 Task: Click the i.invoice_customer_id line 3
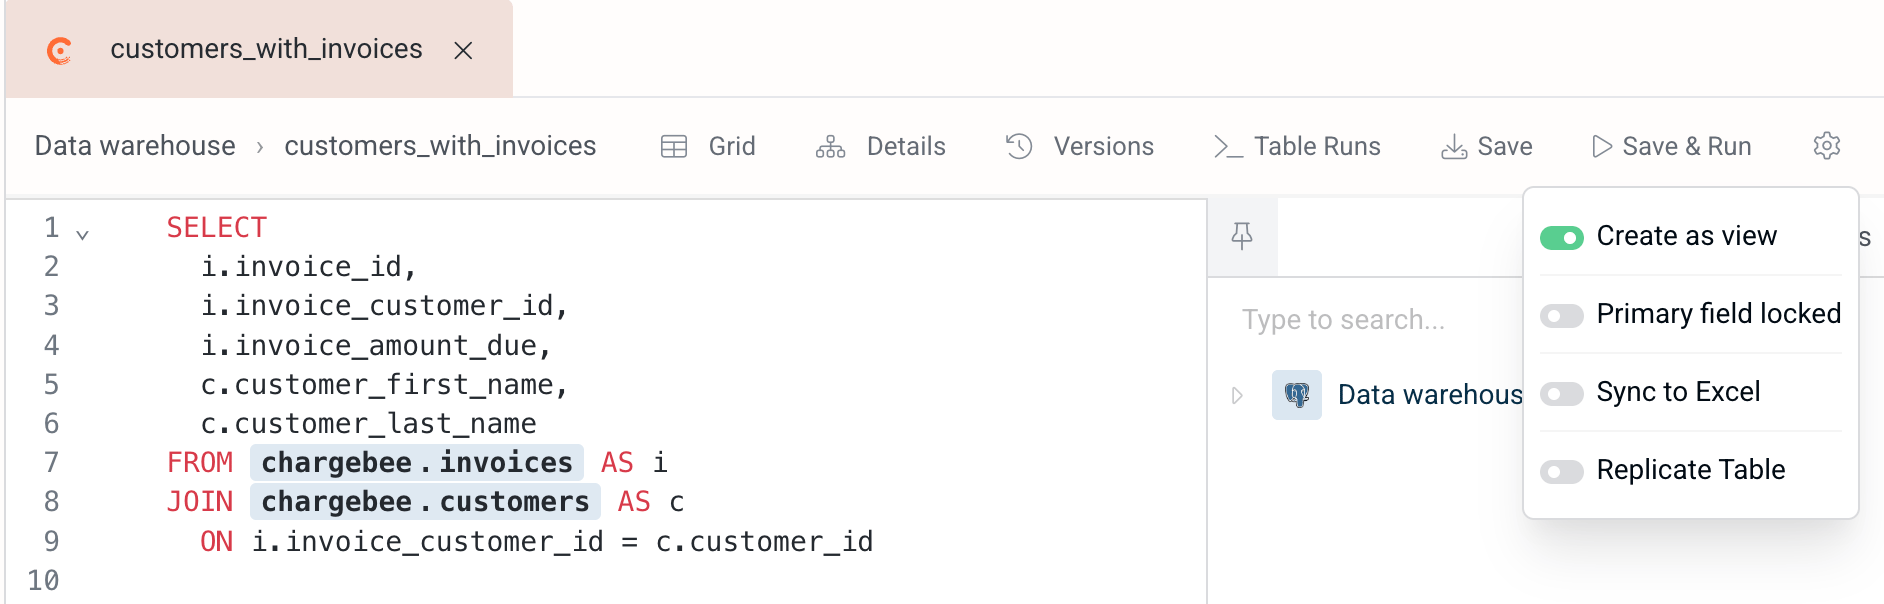click(x=385, y=305)
